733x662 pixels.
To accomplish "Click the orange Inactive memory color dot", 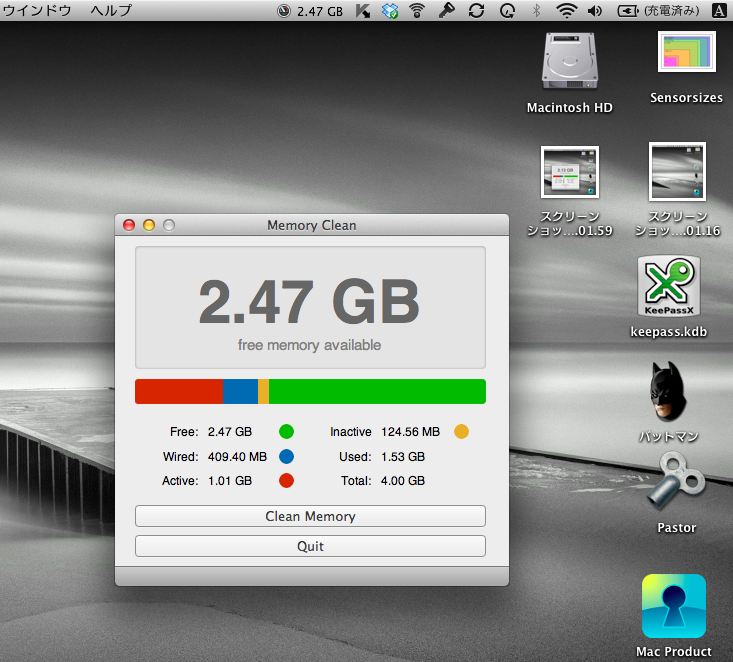I will click(461, 432).
